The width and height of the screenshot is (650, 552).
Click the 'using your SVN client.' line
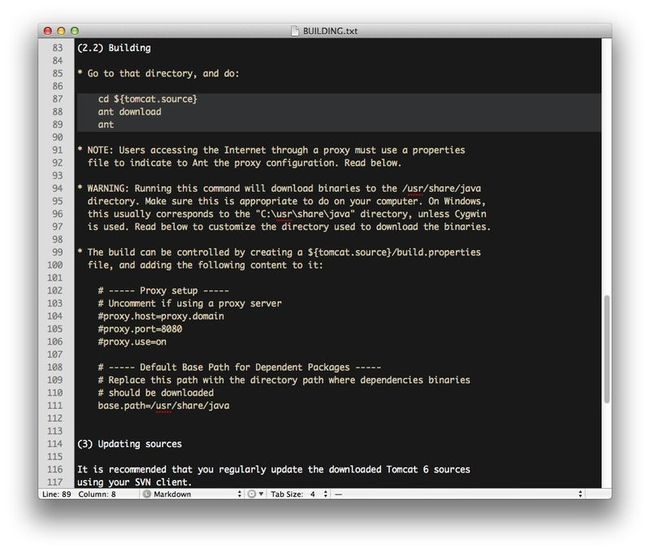[134, 482]
